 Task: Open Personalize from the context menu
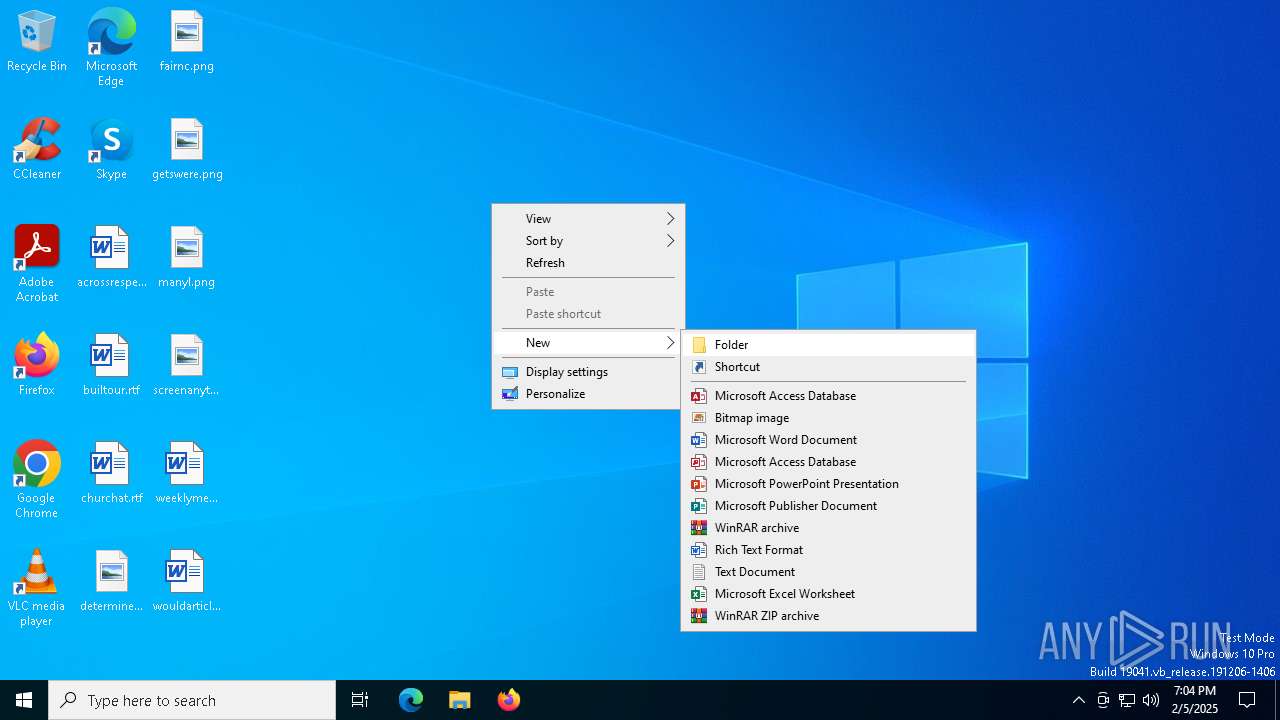[x=588, y=394]
